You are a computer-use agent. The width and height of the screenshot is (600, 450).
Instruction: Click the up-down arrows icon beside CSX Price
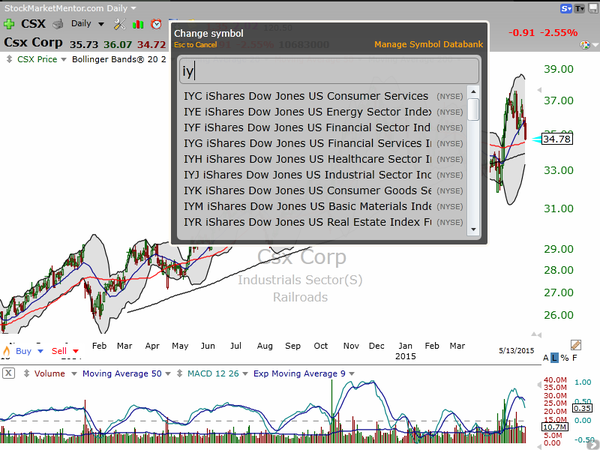tap(10, 59)
